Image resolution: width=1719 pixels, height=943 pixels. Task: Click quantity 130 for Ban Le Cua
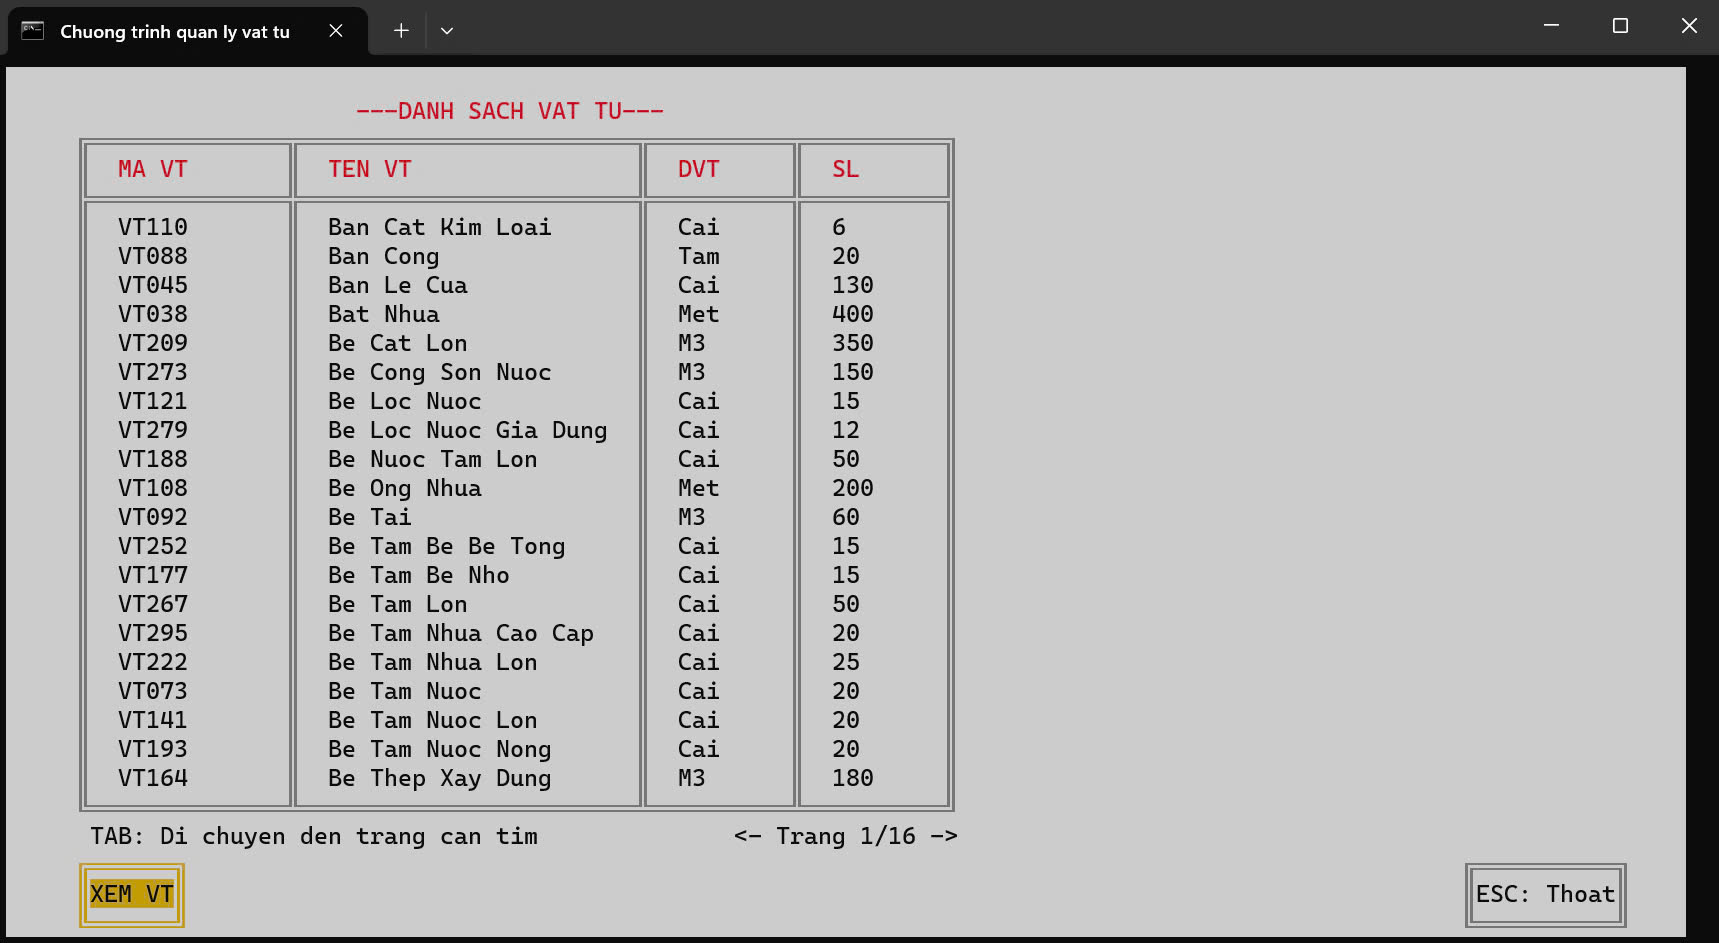pos(853,286)
